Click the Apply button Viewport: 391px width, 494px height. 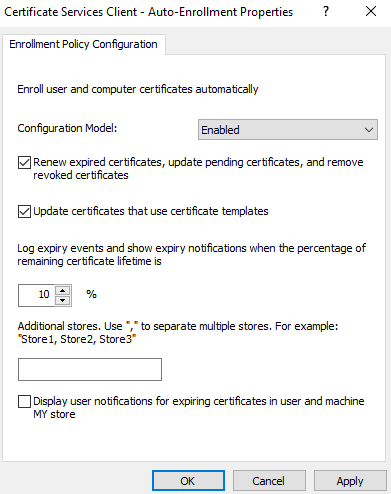[x=350, y=481]
